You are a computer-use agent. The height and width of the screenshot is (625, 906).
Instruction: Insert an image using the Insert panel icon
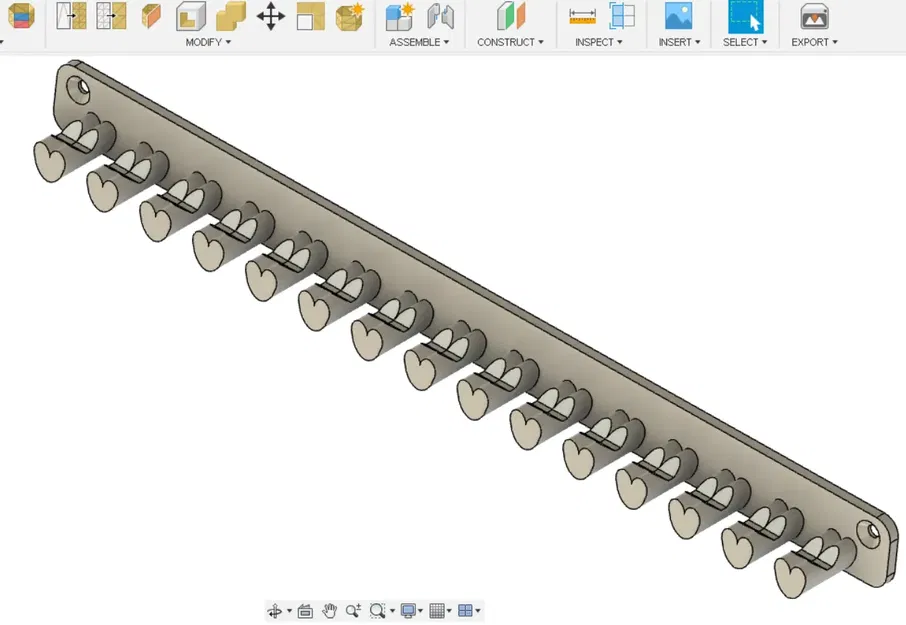tap(678, 17)
